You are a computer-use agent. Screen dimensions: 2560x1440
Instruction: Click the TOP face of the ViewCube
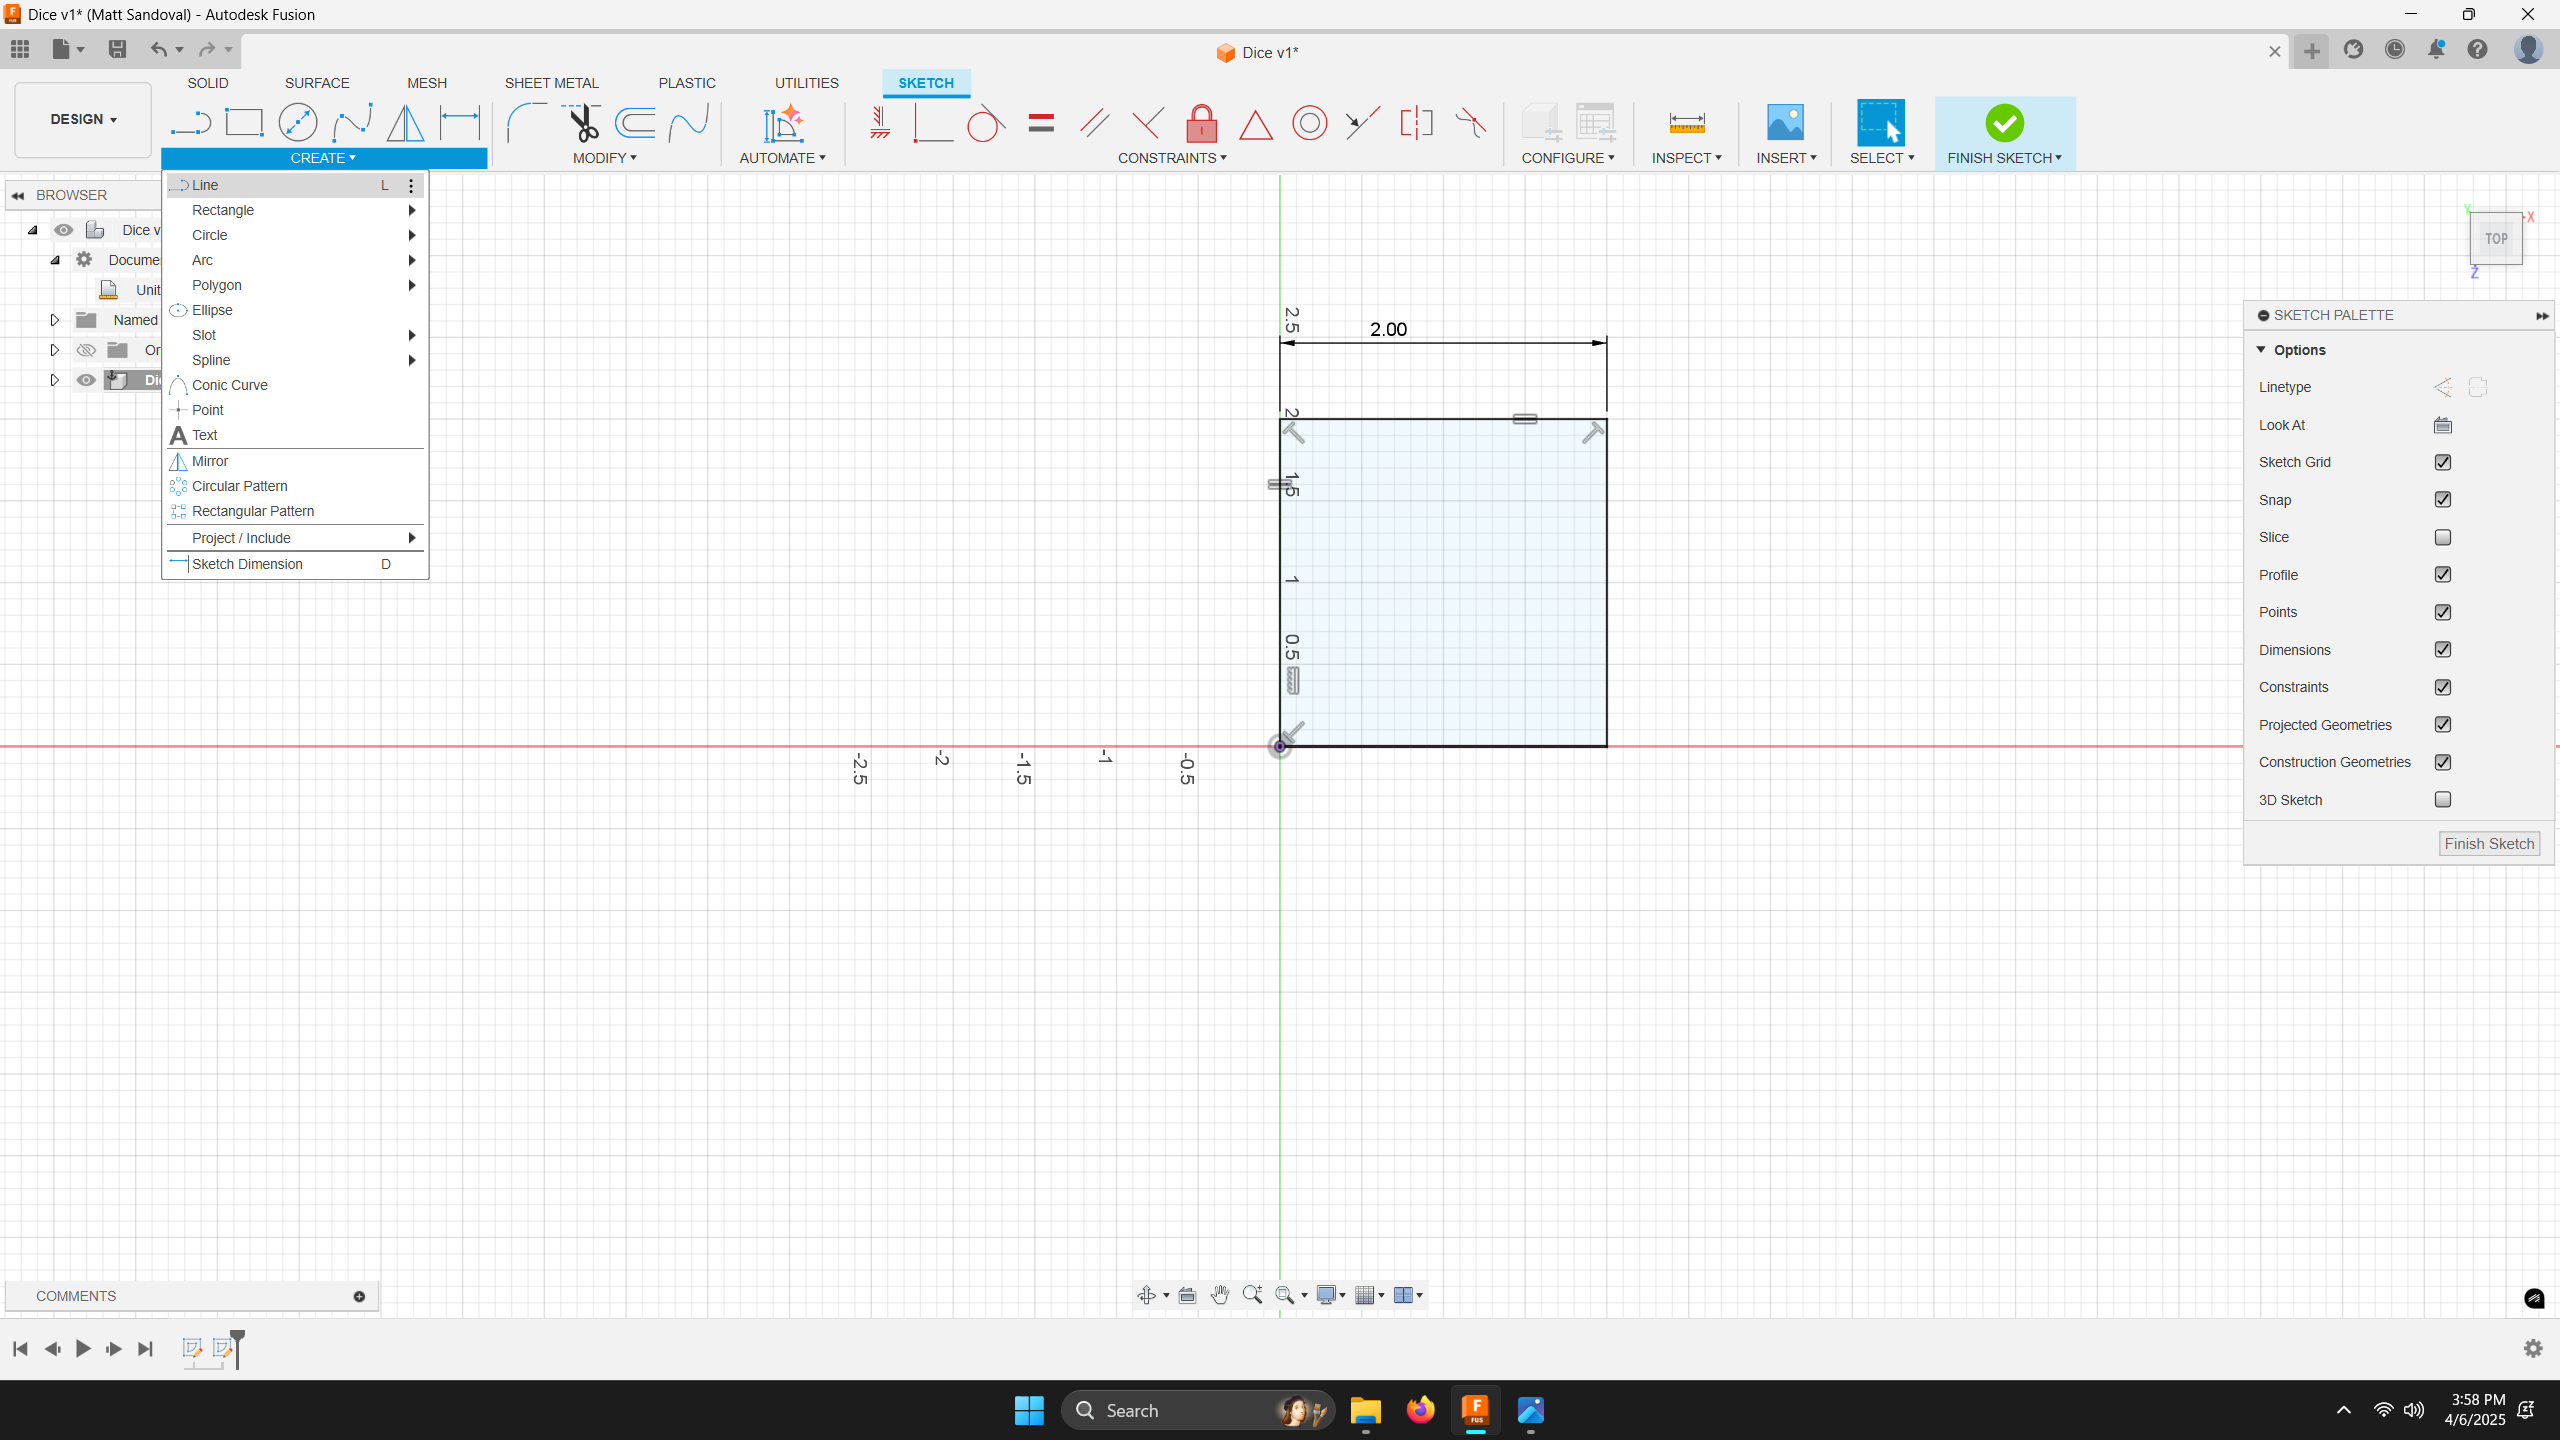[2496, 239]
